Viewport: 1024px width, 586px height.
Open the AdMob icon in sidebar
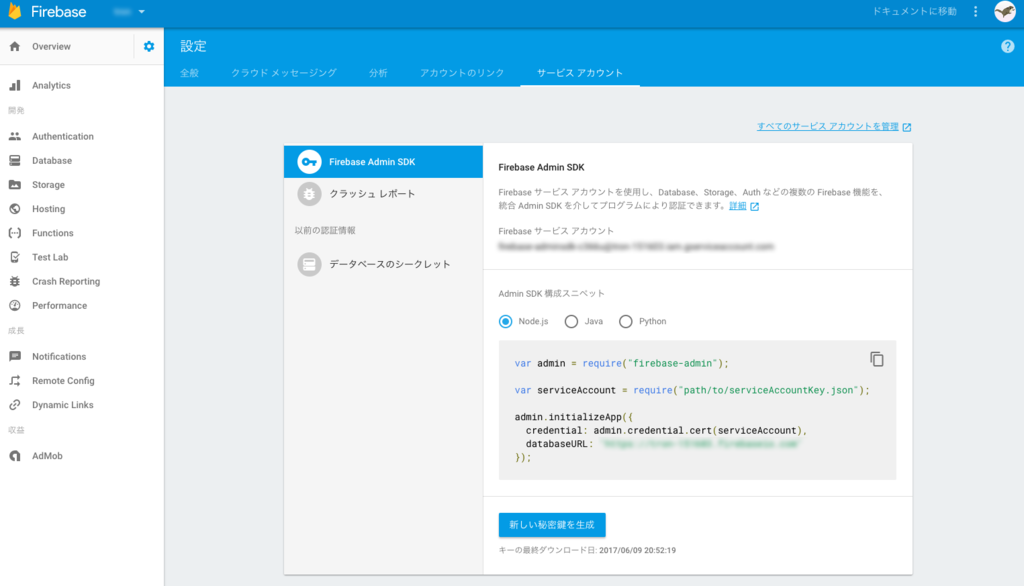pyautogui.click(x=14, y=456)
